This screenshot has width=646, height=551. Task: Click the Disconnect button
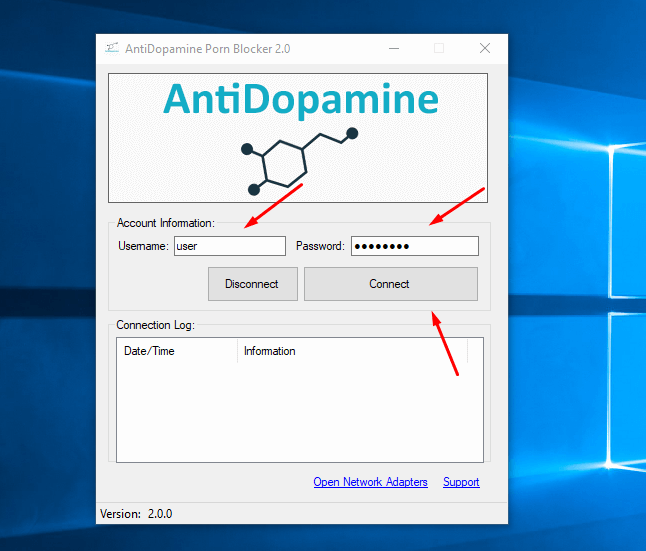tap(253, 284)
